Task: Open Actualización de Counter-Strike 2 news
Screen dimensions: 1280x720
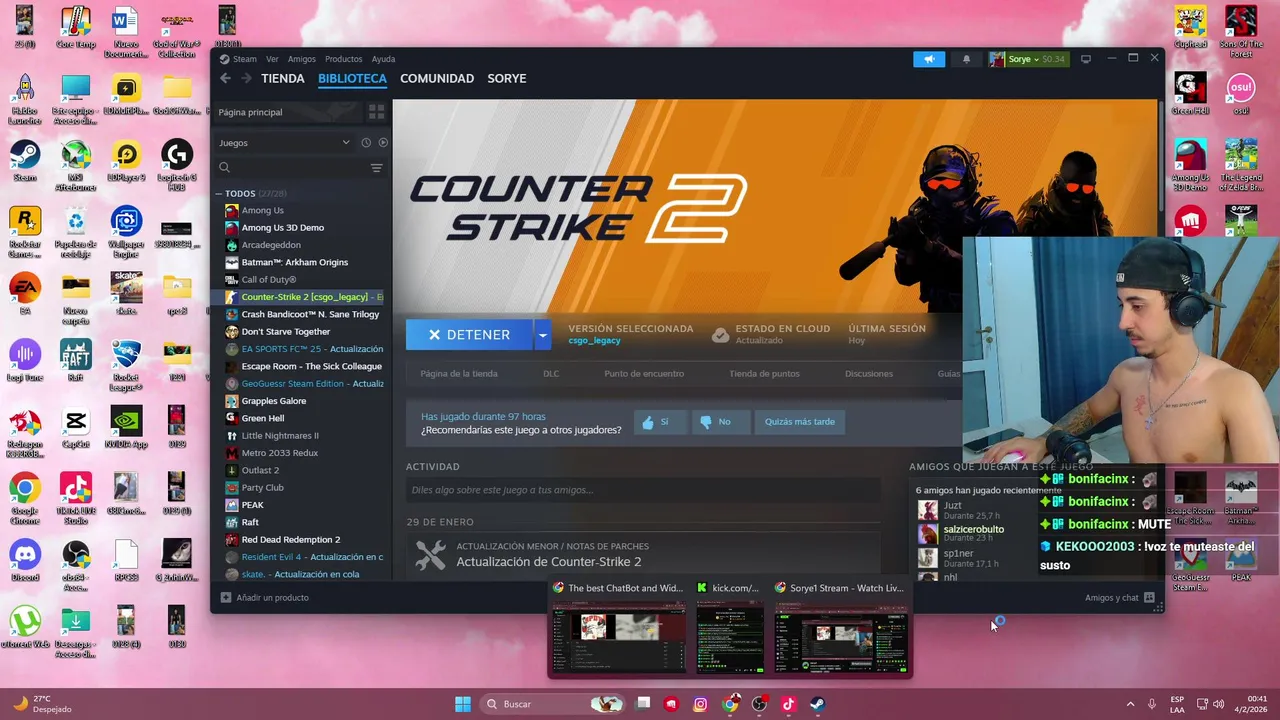Action: 549,562
